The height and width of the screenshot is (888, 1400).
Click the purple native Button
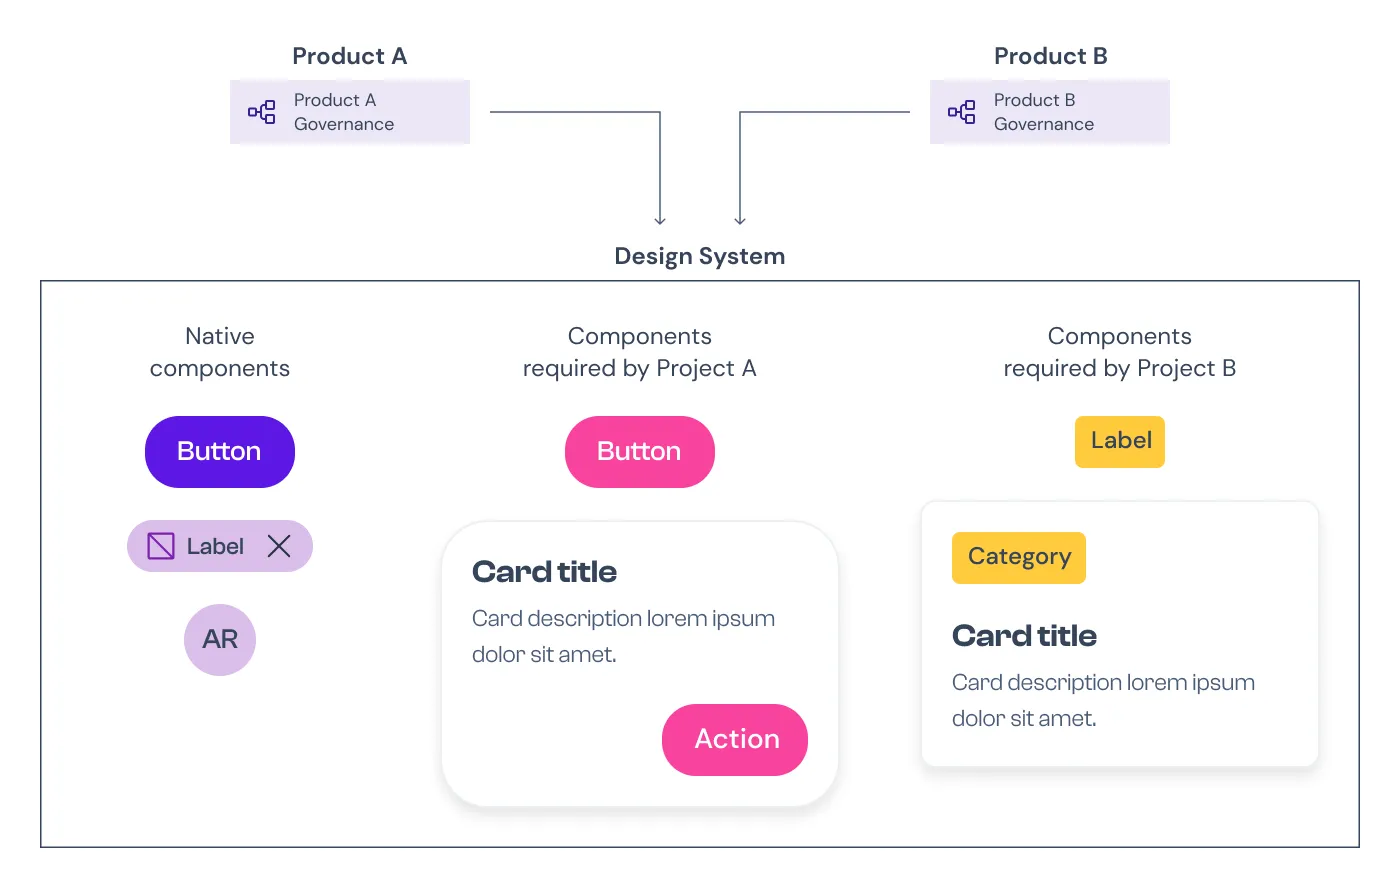220,452
